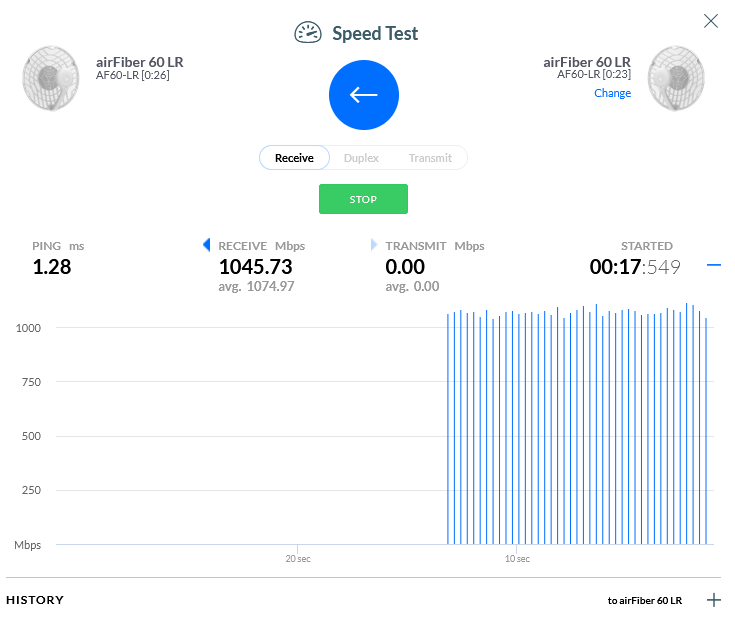Click the right airFiber 60 LR dish image

tap(674, 77)
